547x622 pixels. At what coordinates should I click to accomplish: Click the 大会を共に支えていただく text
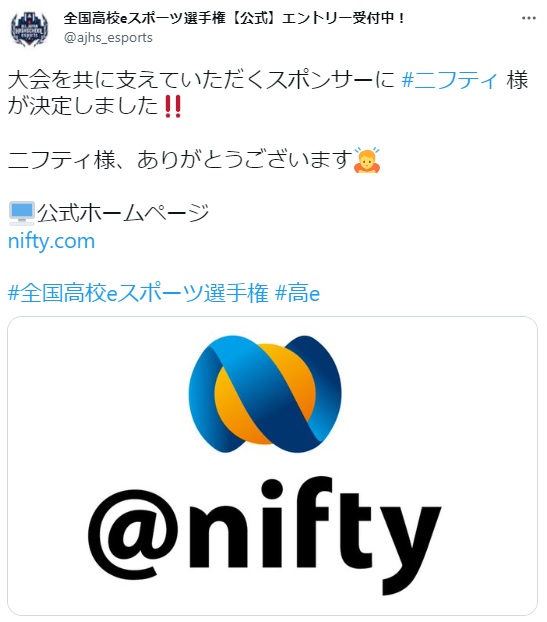click(x=136, y=80)
